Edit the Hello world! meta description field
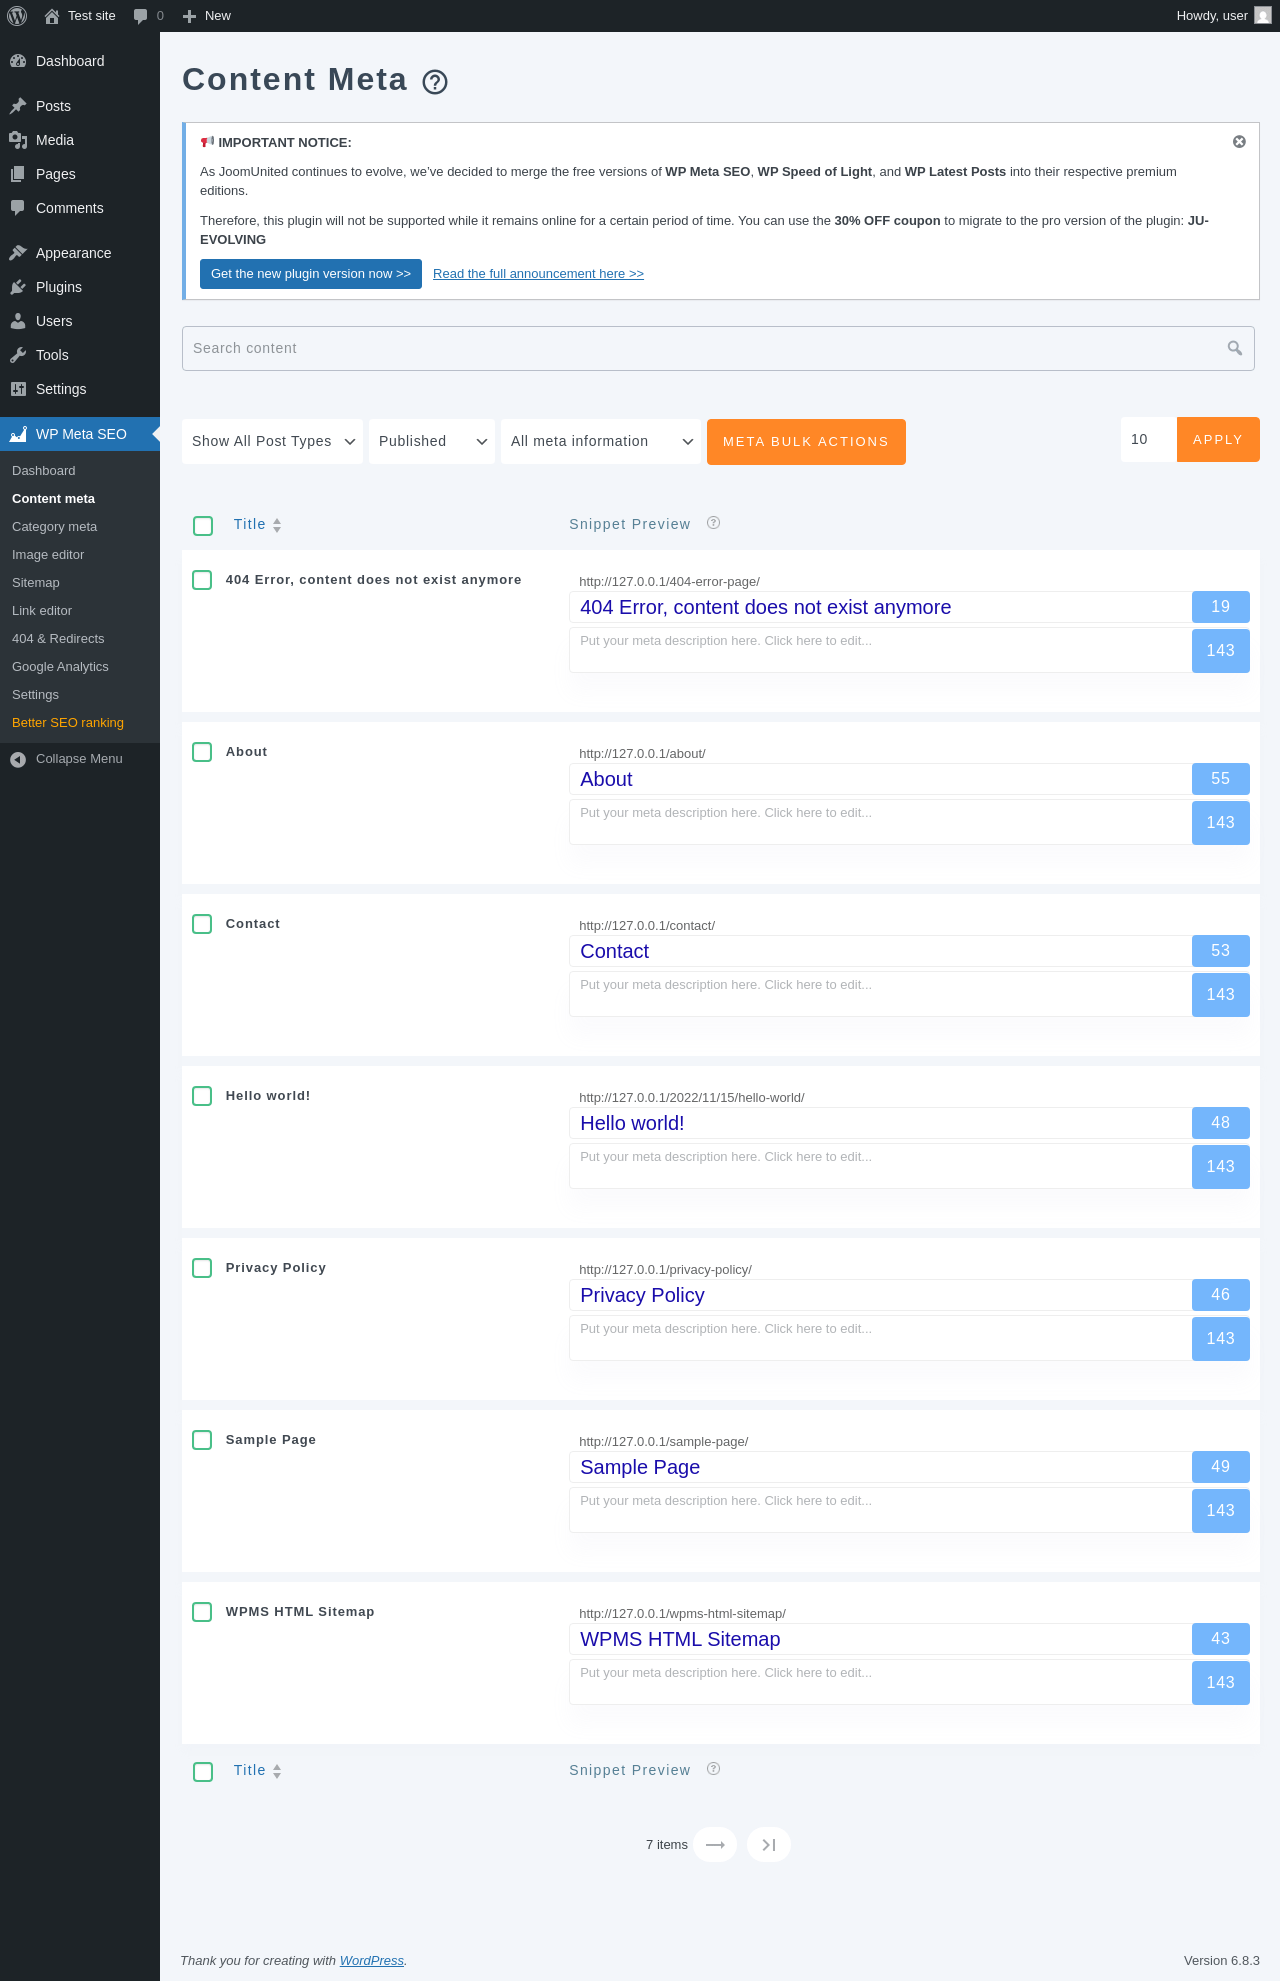The height and width of the screenshot is (1981, 1280). (x=880, y=1166)
